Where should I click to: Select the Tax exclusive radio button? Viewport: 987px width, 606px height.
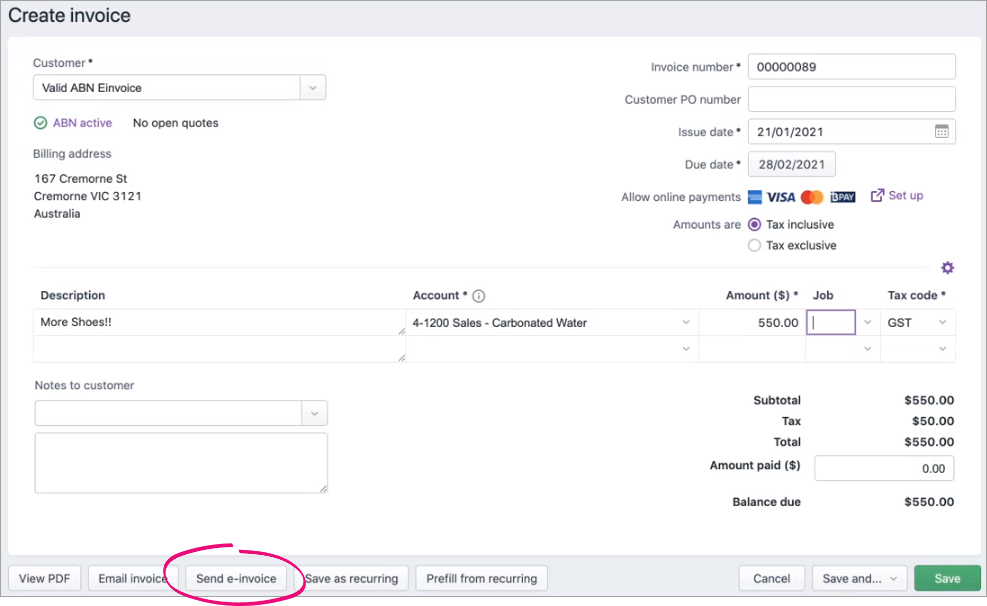coord(753,245)
